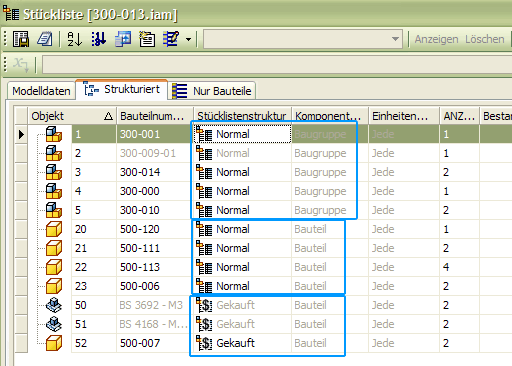Switch to the Strukturiert tab
The height and width of the screenshot is (366, 512).
pos(122,89)
